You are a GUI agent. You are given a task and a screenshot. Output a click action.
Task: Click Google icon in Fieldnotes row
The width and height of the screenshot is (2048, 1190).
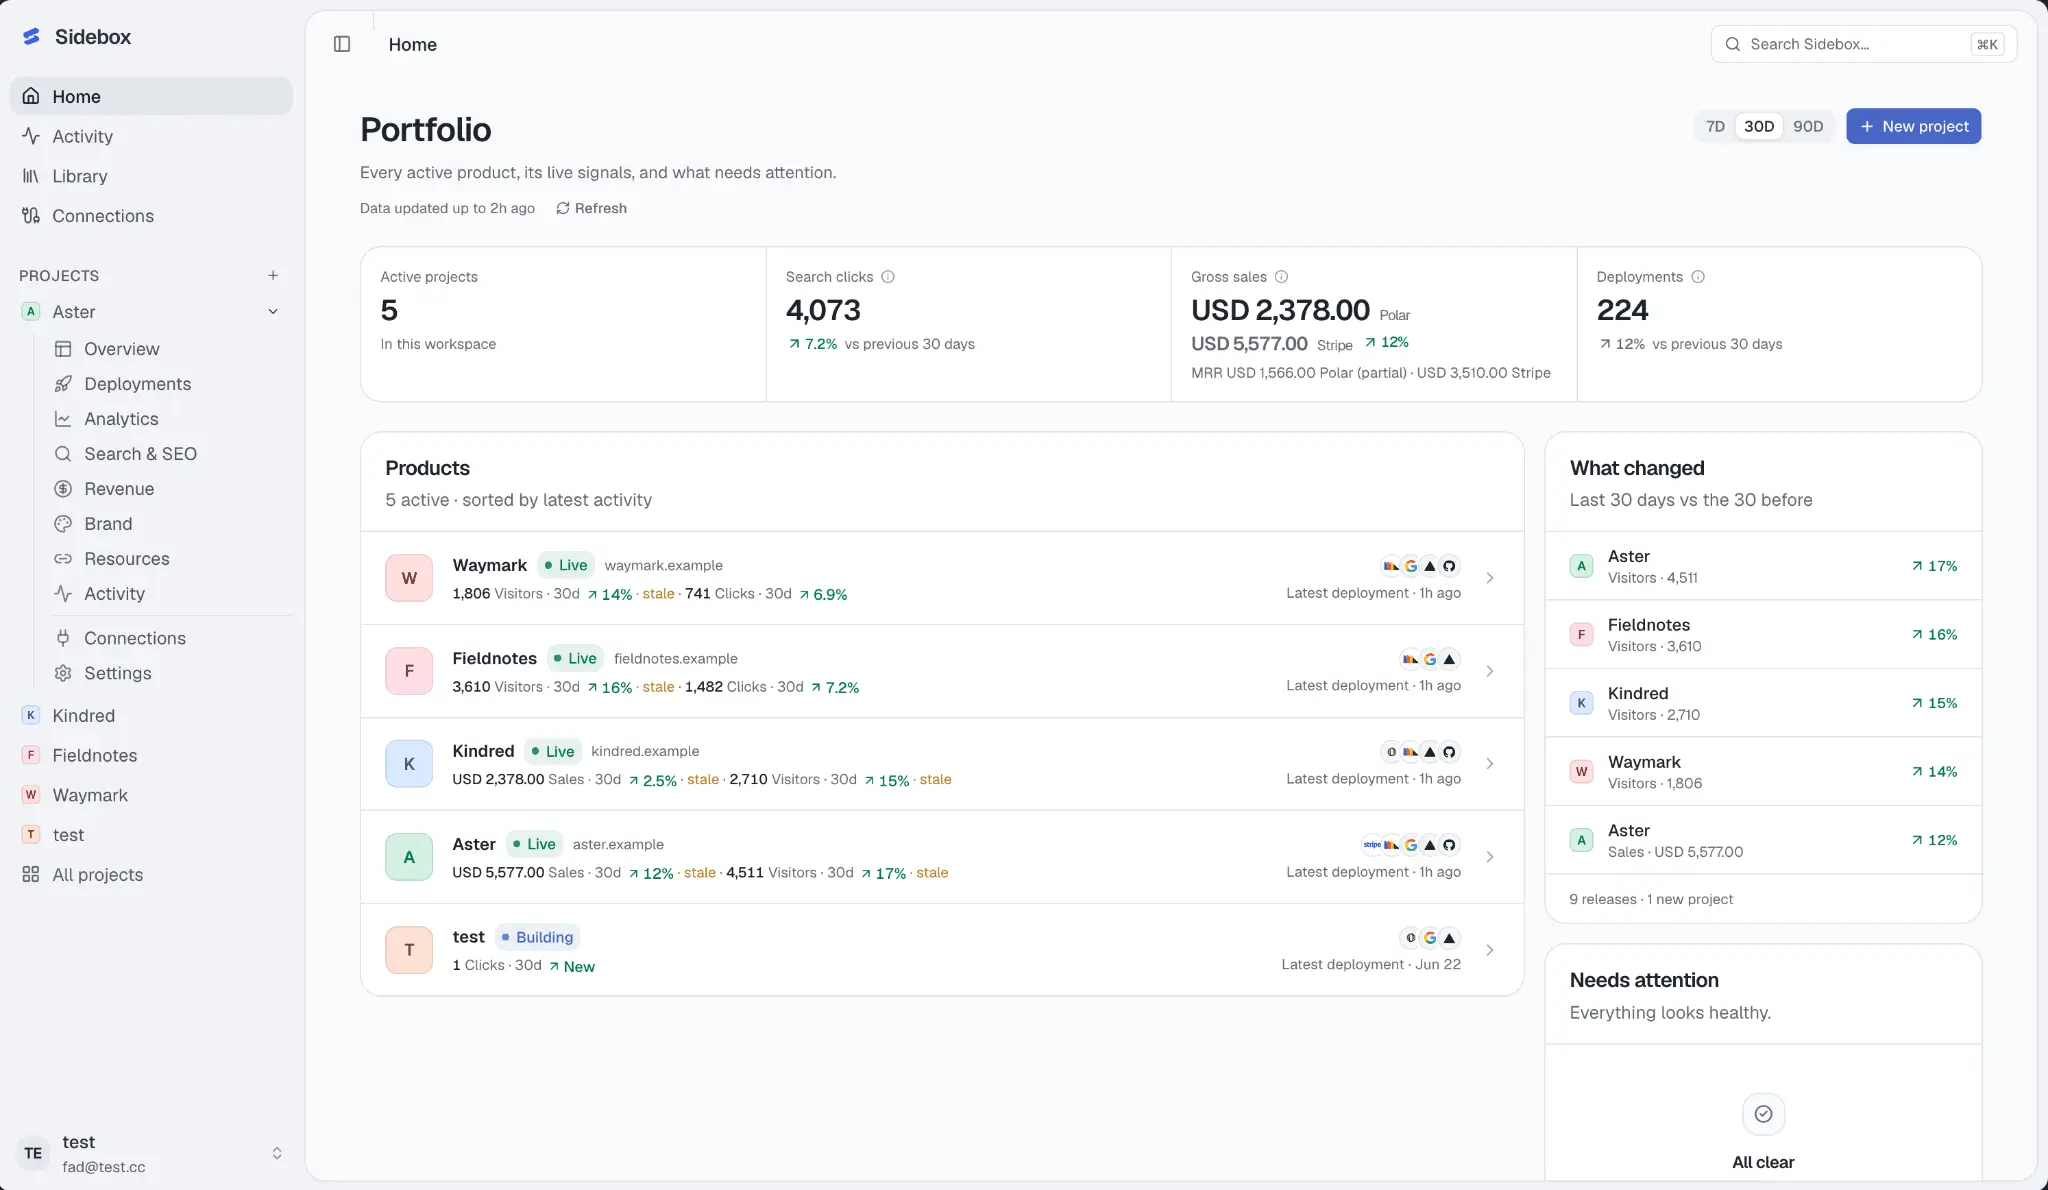1430,659
